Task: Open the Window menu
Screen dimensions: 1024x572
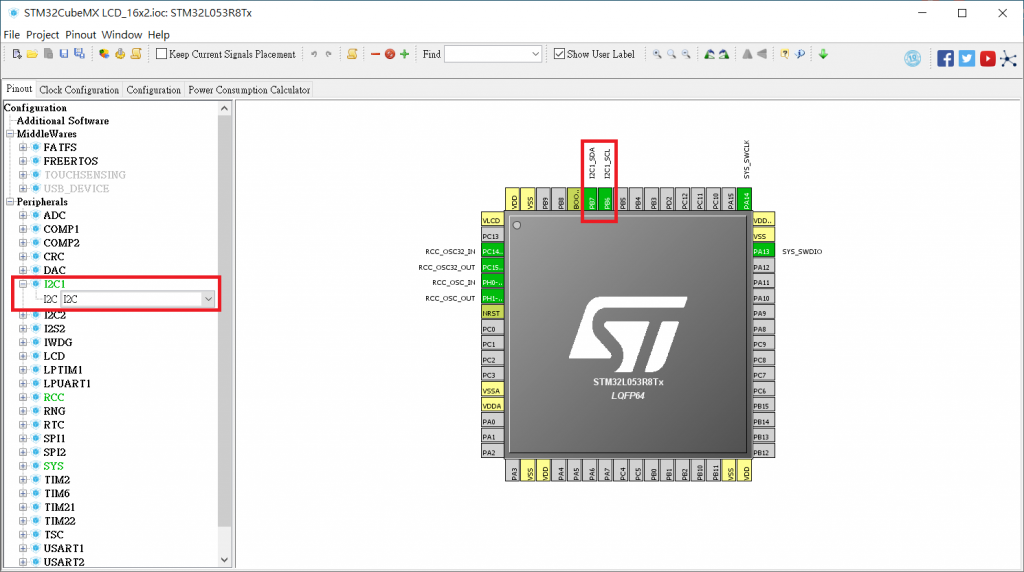Action: click(x=121, y=35)
